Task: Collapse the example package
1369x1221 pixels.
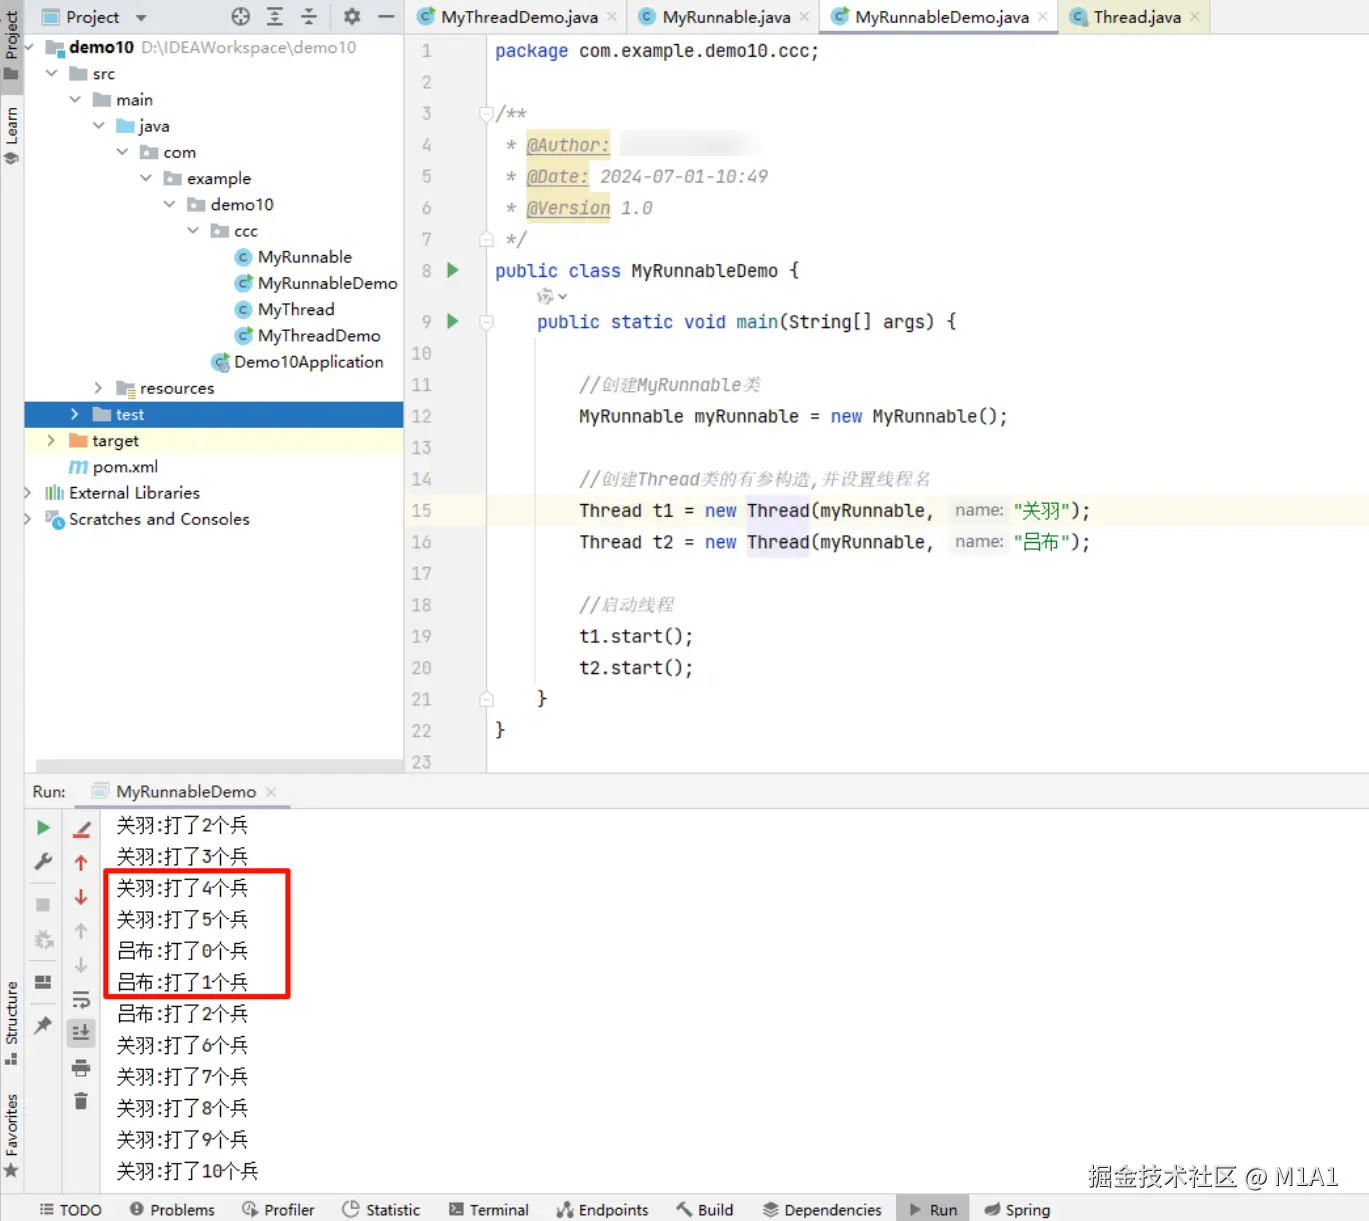Action: pyautogui.click(x=146, y=178)
